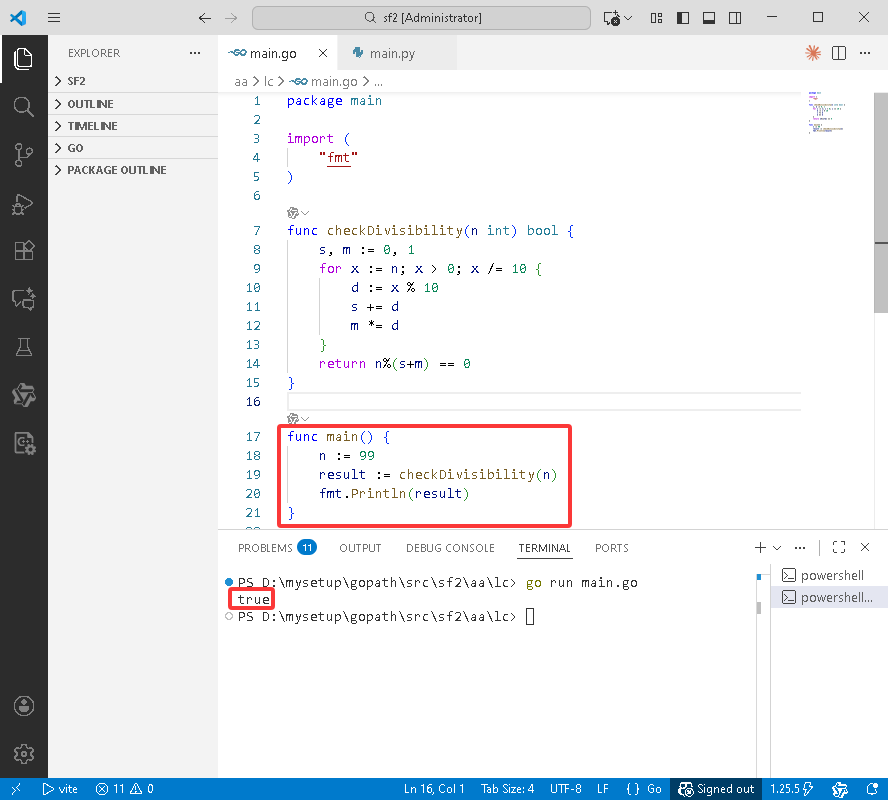Expand the TIMELINE section

click(133, 126)
